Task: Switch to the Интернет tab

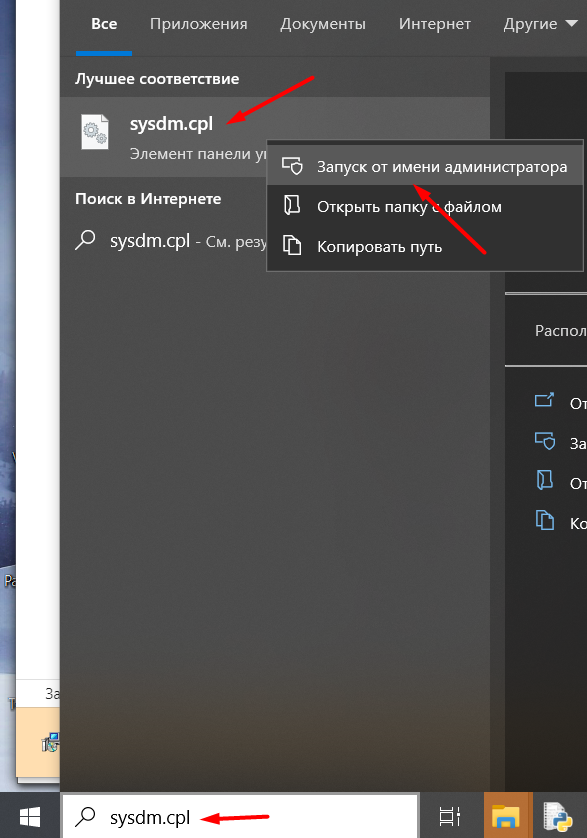Action: (x=435, y=24)
